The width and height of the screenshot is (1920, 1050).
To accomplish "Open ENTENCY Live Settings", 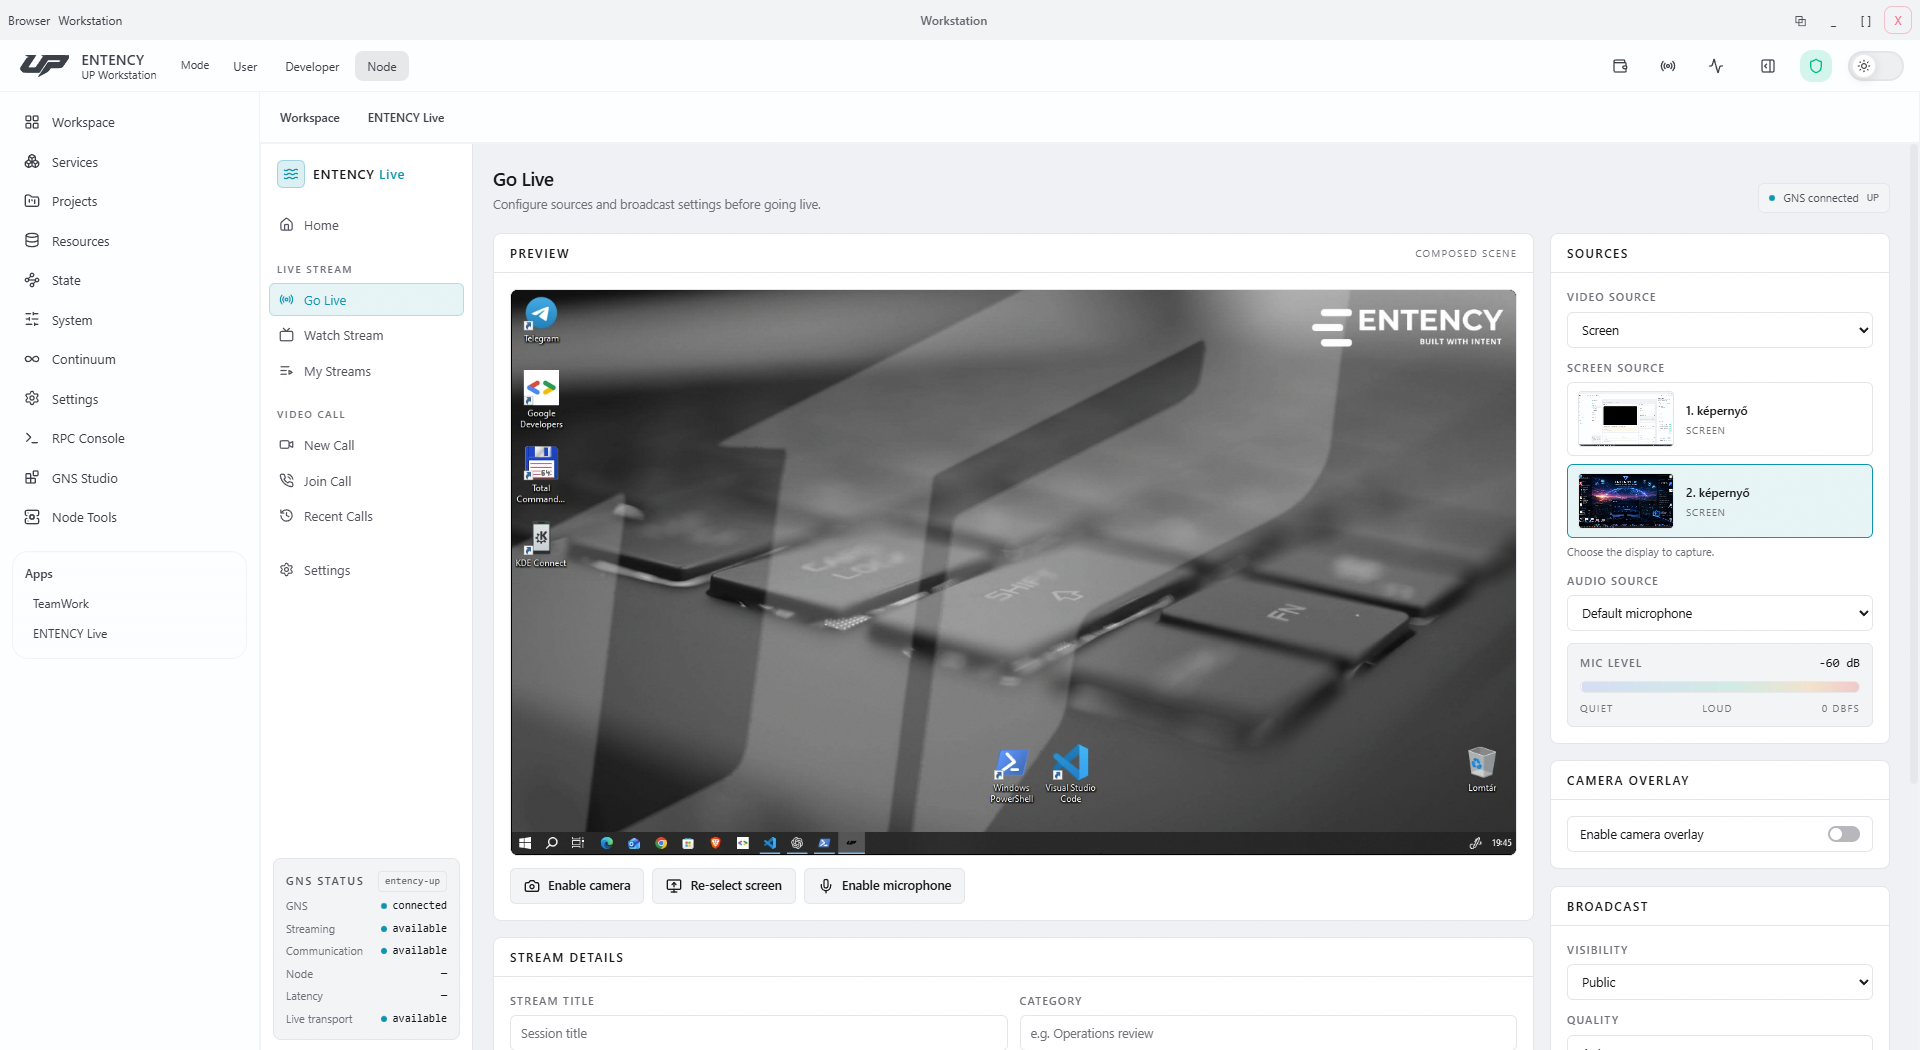I will pyautogui.click(x=366, y=570).
